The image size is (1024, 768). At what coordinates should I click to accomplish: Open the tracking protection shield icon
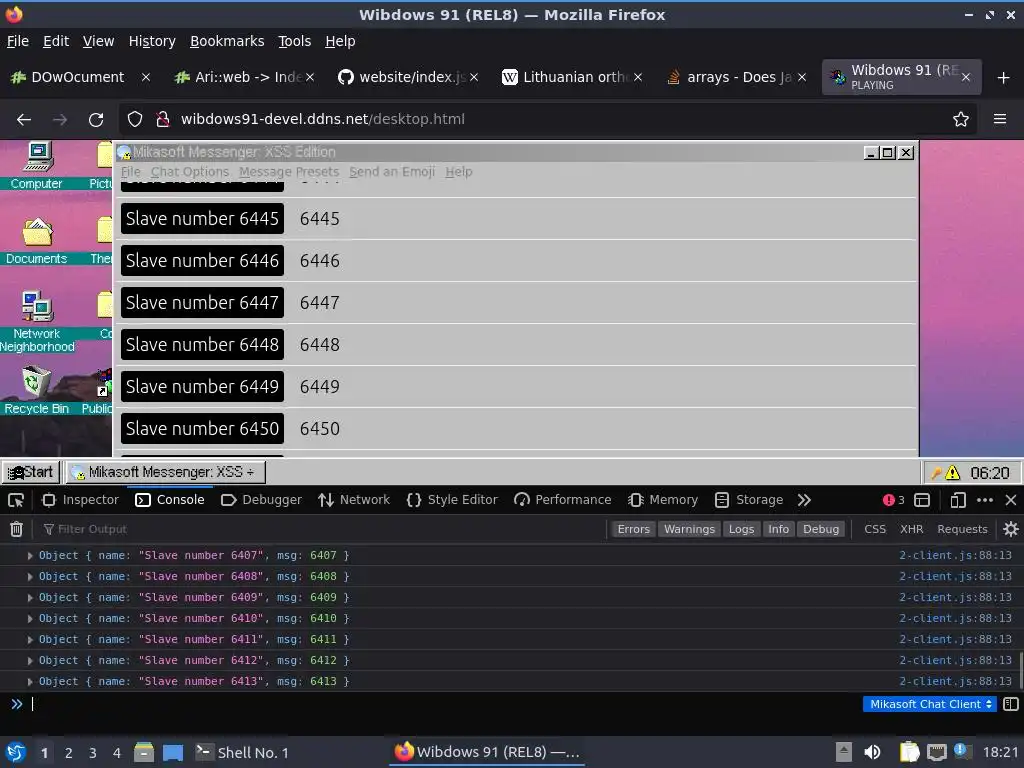point(135,120)
